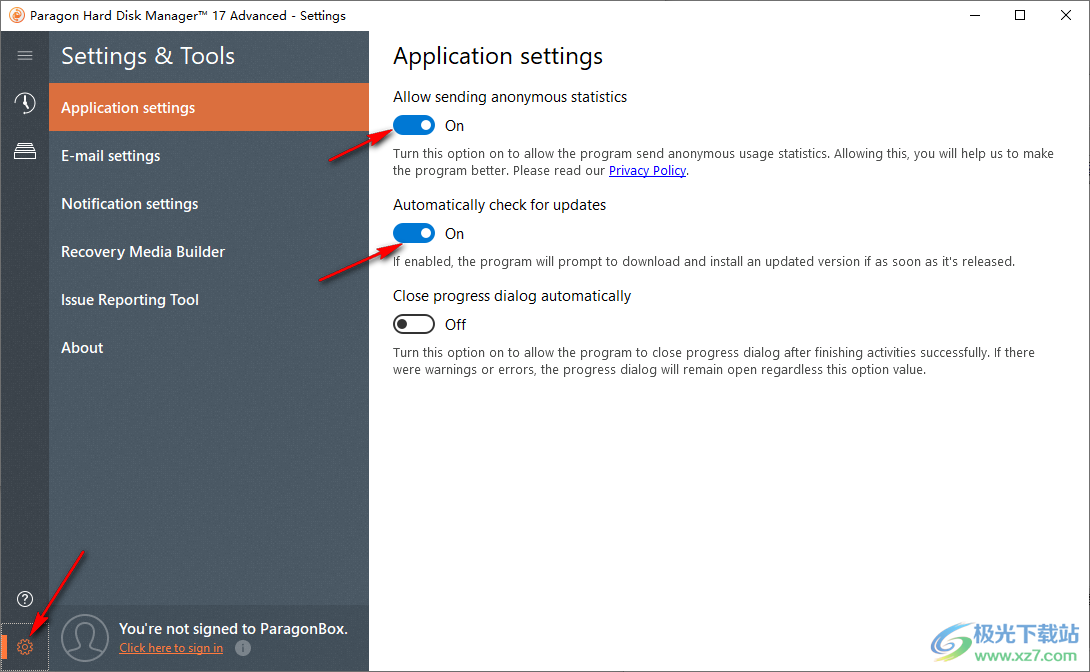
Task: Minimize the Paragon window
Action: pos(975,15)
